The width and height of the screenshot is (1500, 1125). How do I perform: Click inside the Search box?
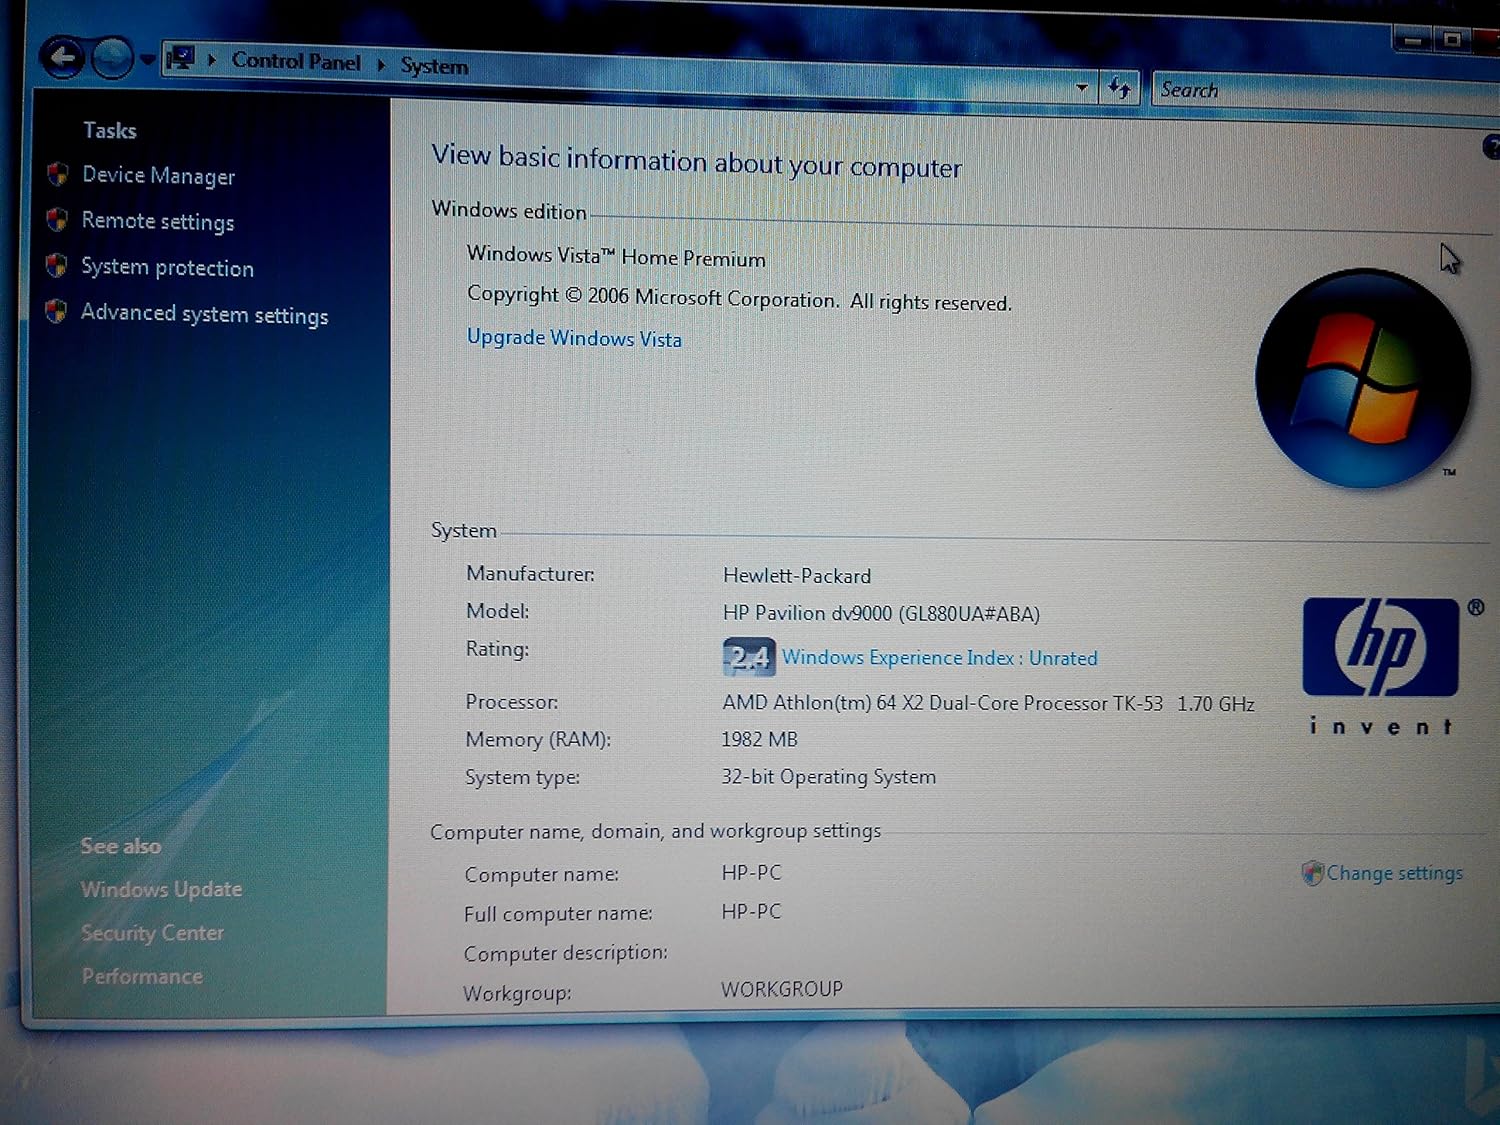coord(1320,92)
